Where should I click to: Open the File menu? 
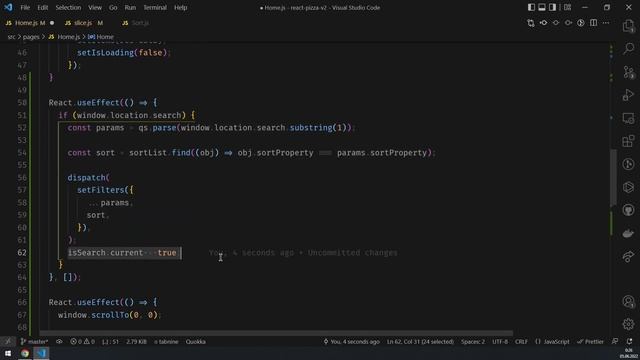click(x=25, y=7)
